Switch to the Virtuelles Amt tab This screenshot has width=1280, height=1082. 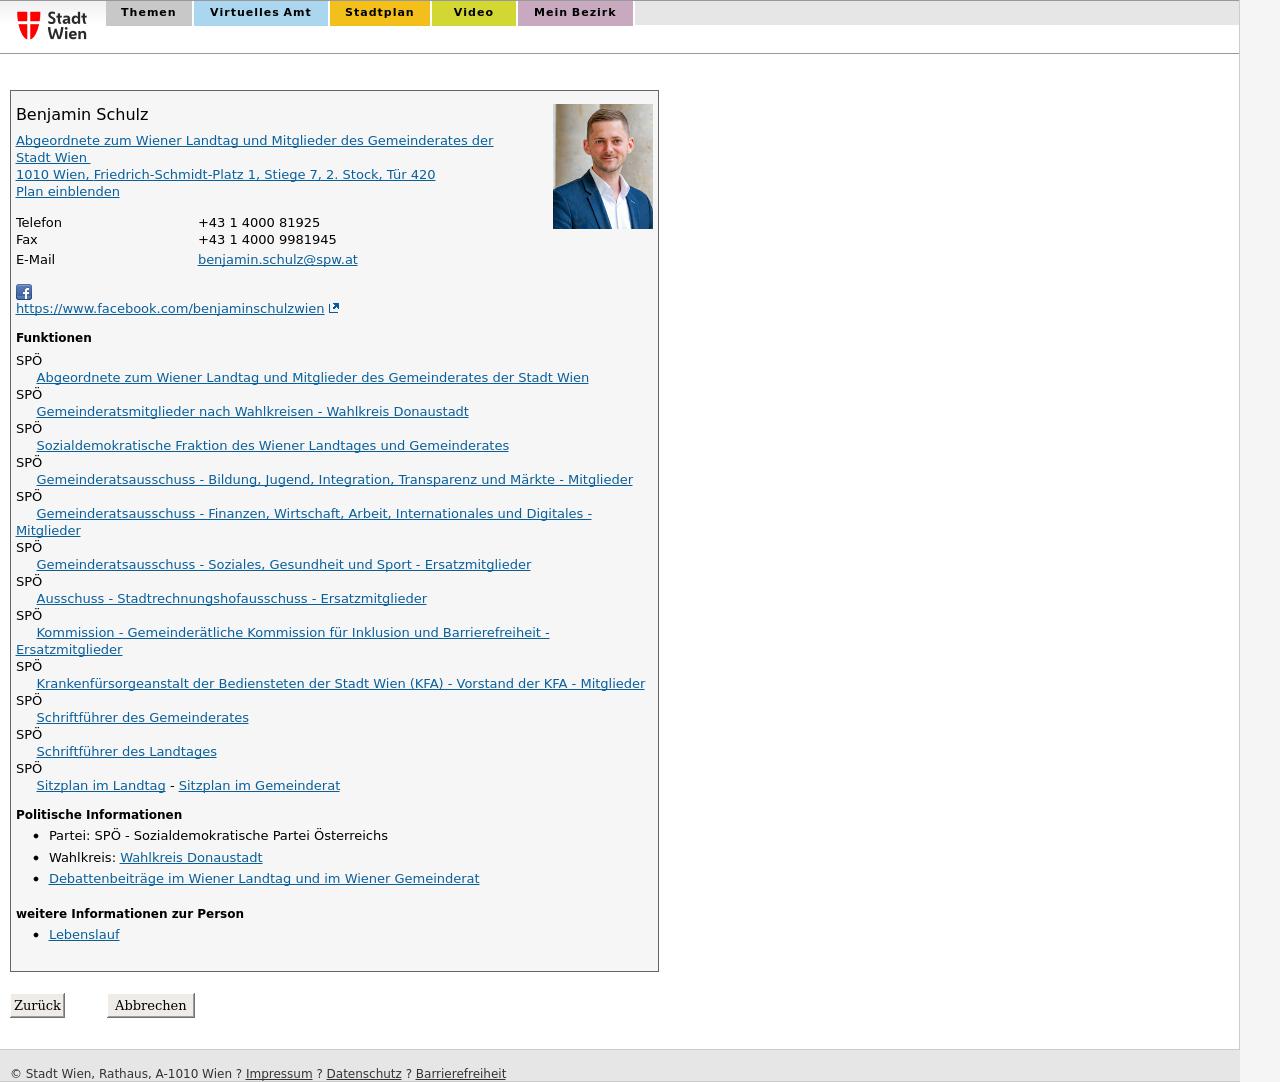pos(260,13)
